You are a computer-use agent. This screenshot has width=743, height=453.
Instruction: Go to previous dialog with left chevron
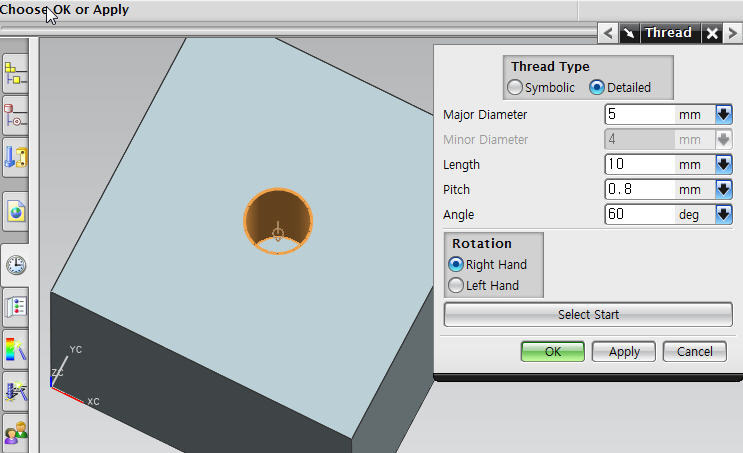[608, 33]
